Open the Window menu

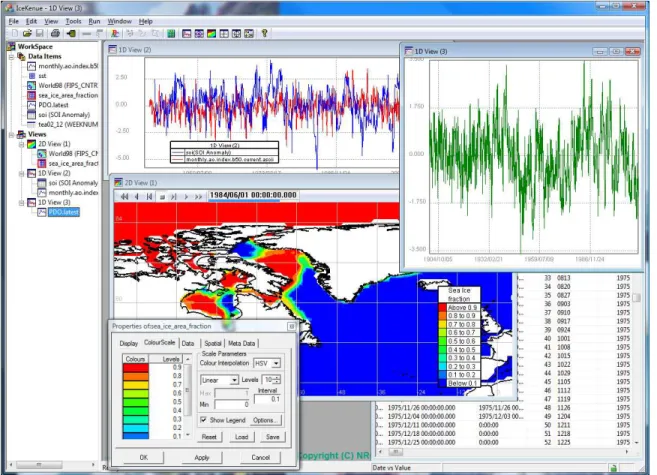(x=119, y=21)
